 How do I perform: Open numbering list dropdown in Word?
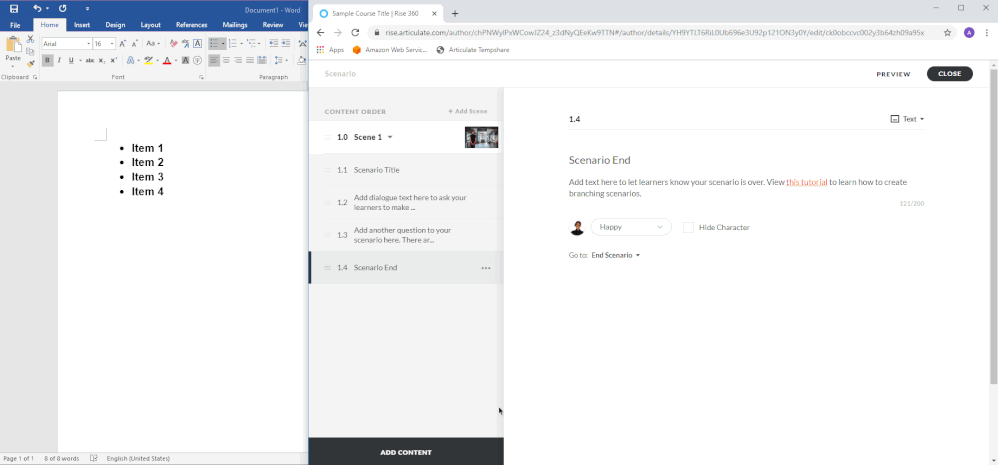[242, 43]
